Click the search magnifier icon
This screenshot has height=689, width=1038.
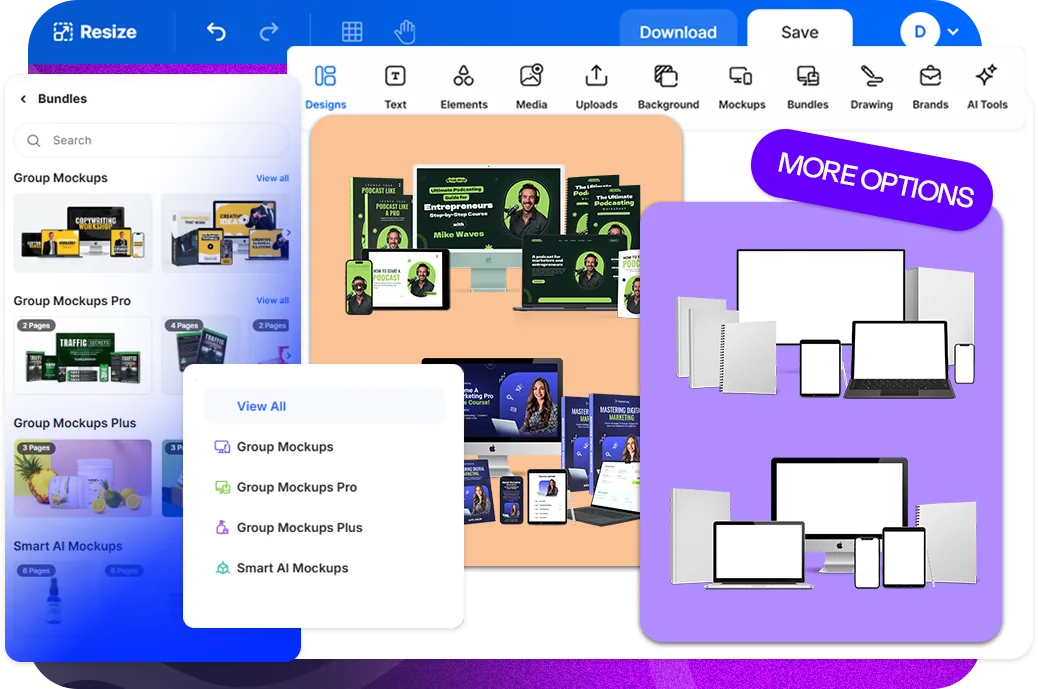34,140
